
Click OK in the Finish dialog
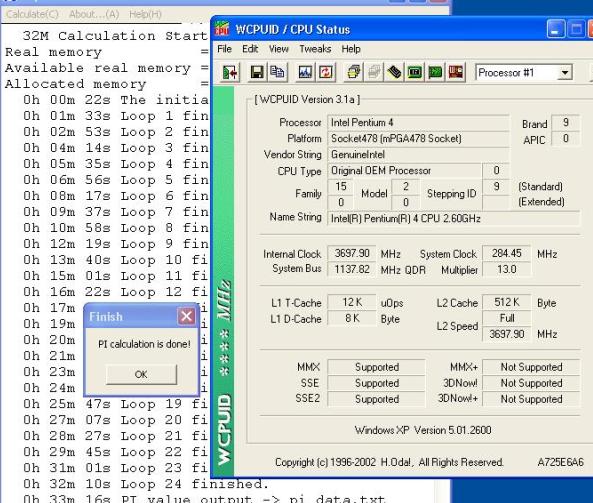pyautogui.click(x=141, y=374)
